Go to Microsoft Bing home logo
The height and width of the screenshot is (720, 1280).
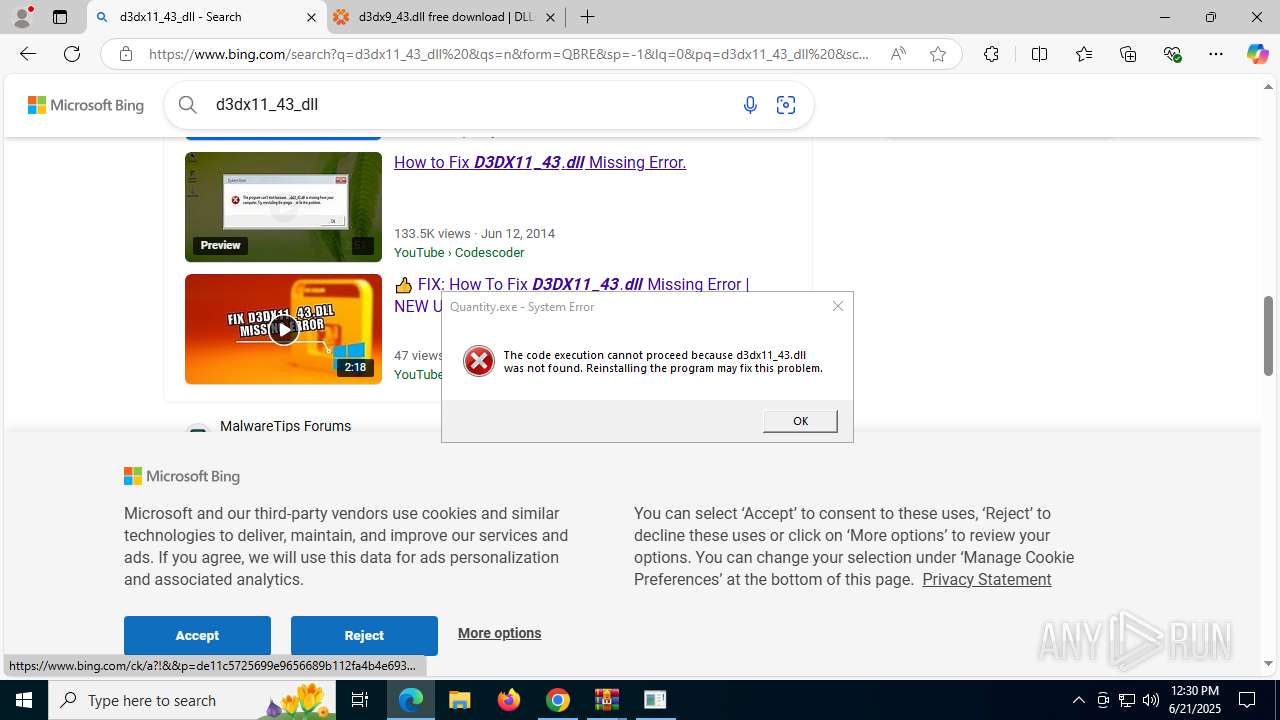pyautogui.click(x=86, y=105)
